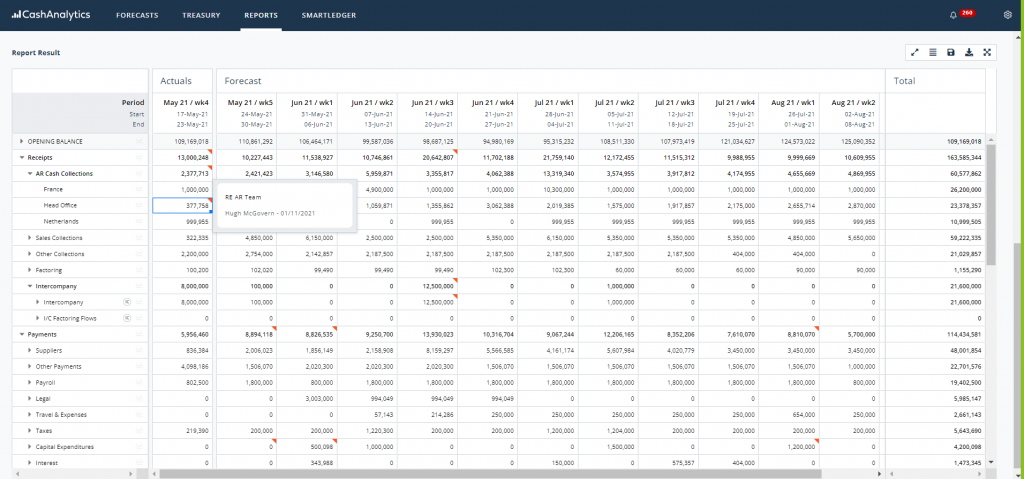
Task: Download the report using the download icon
Action: 969,52
